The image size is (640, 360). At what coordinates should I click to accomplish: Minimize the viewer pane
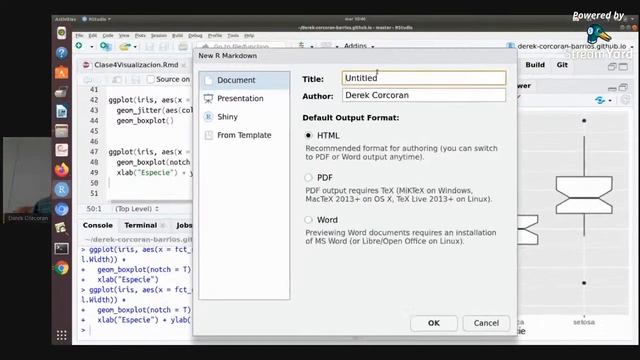[612, 88]
